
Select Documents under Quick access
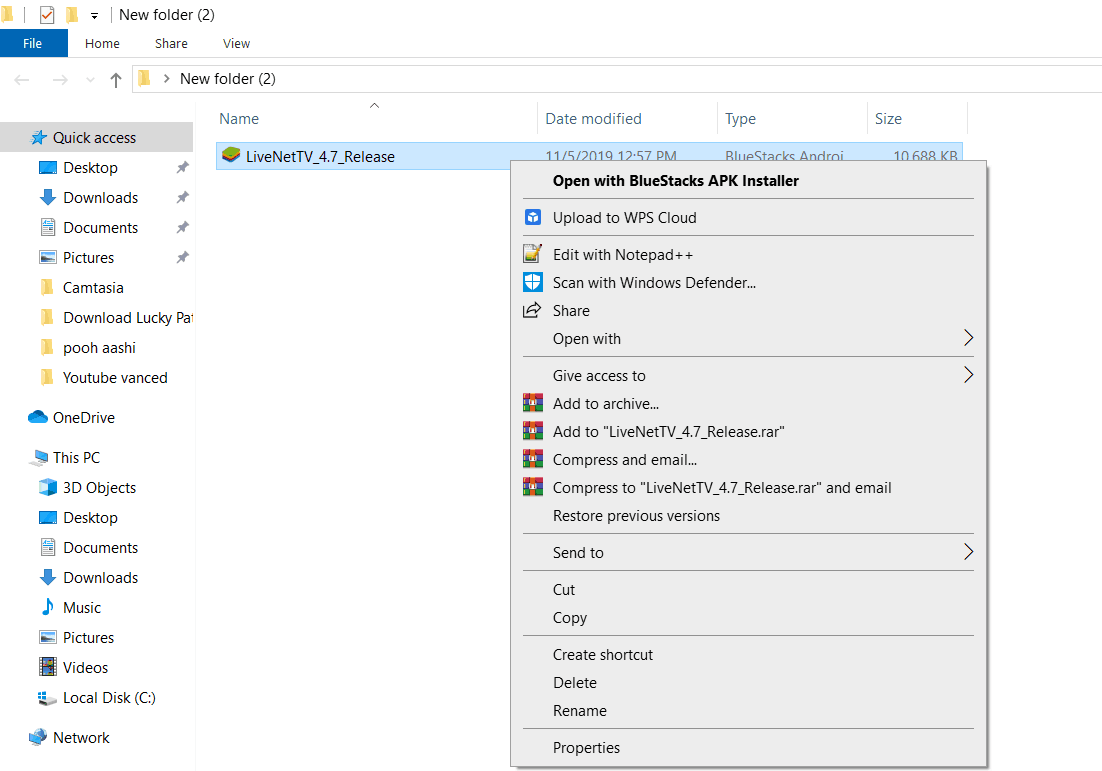click(x=101, y=228)
